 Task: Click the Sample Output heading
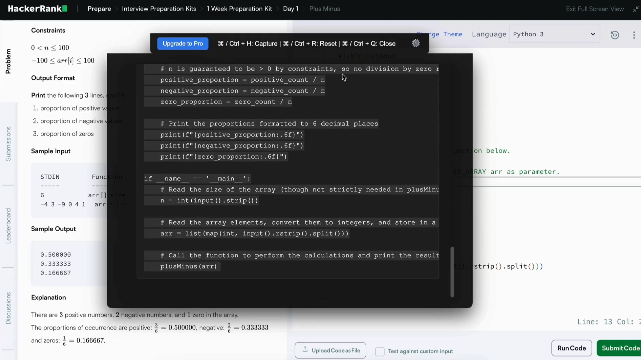(x=54, y=229)
